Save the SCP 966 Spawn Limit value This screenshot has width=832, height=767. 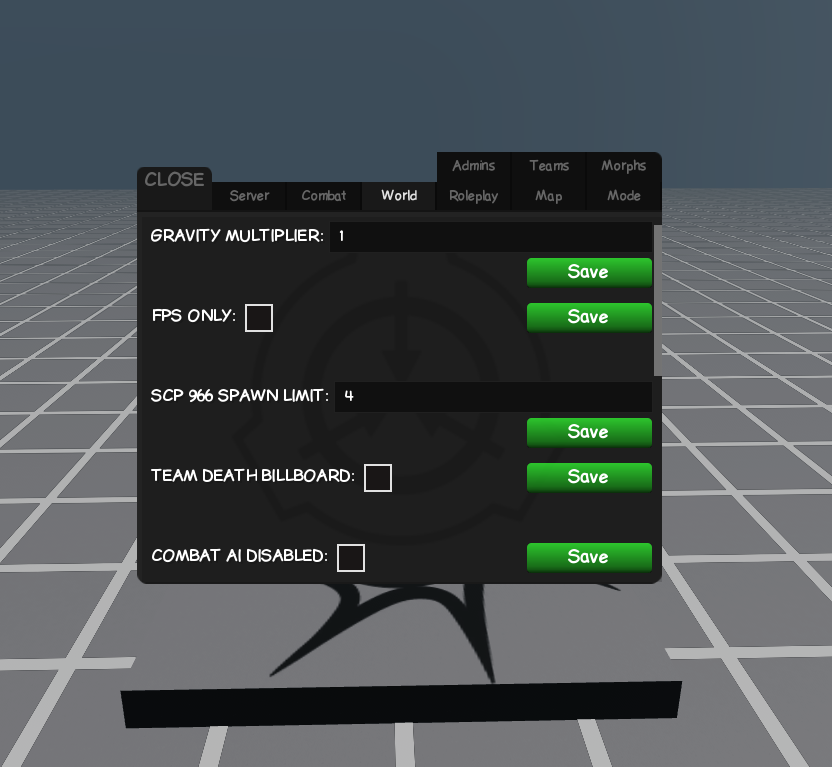point(589,432)
